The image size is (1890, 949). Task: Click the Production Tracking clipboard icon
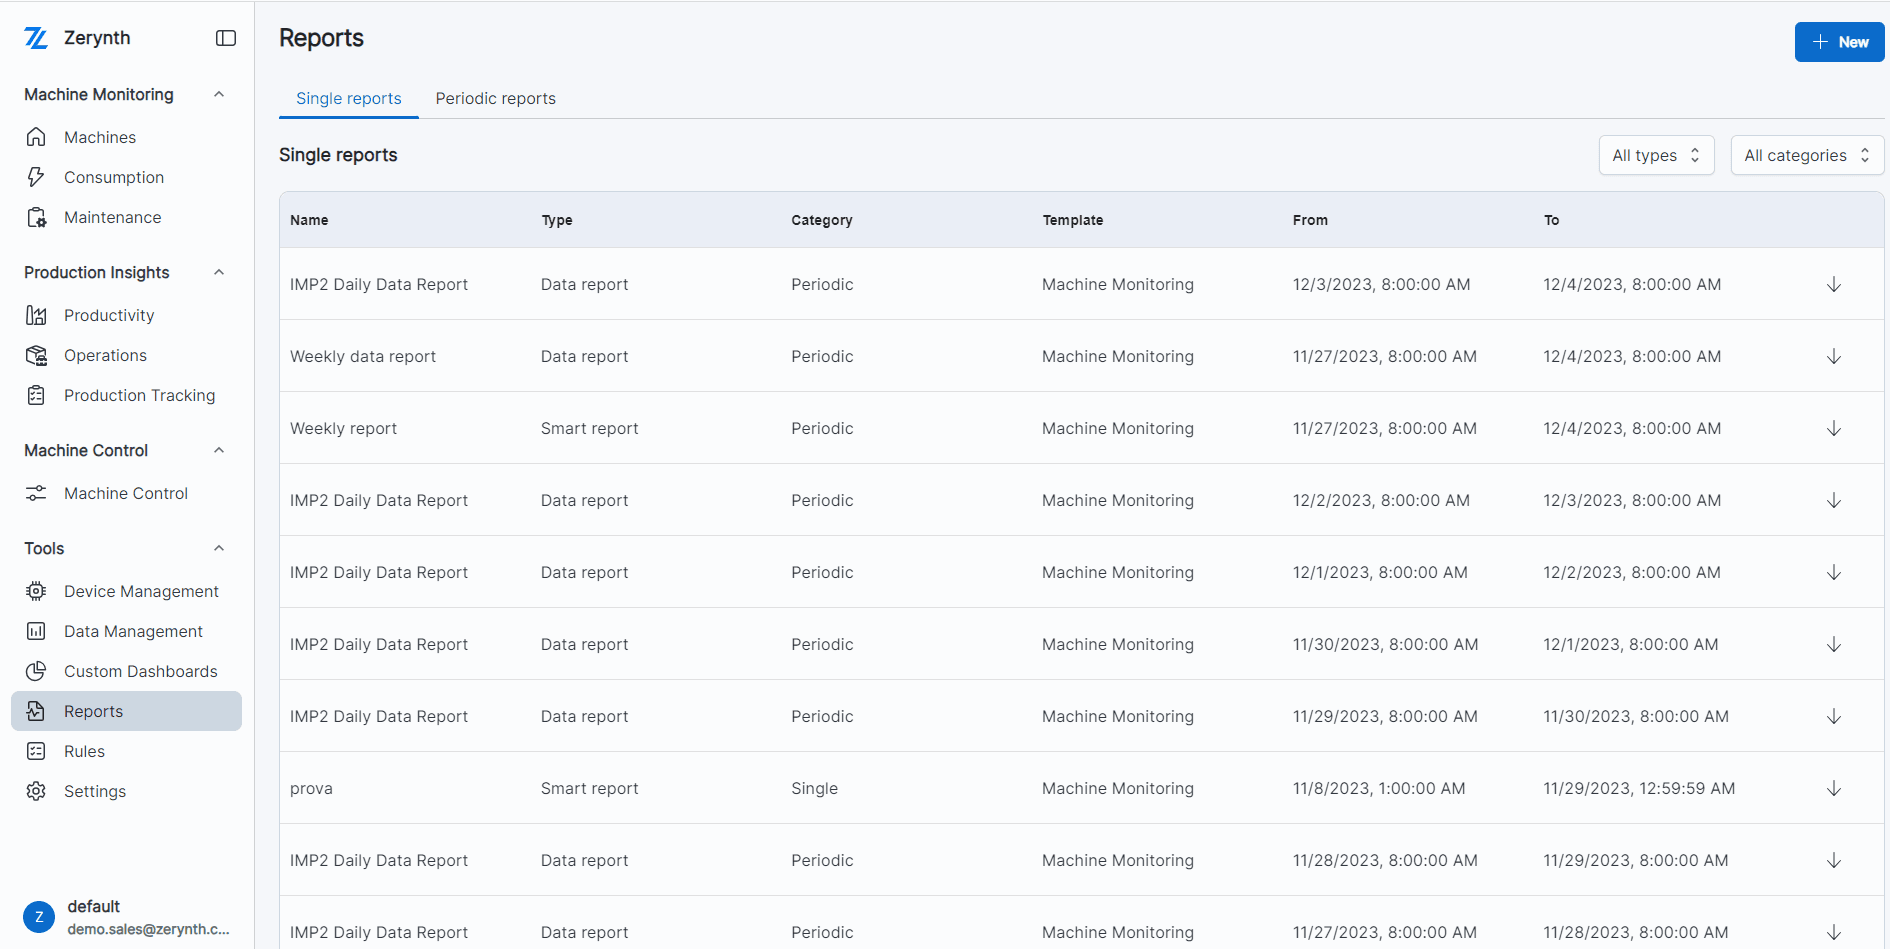(36, 395)
